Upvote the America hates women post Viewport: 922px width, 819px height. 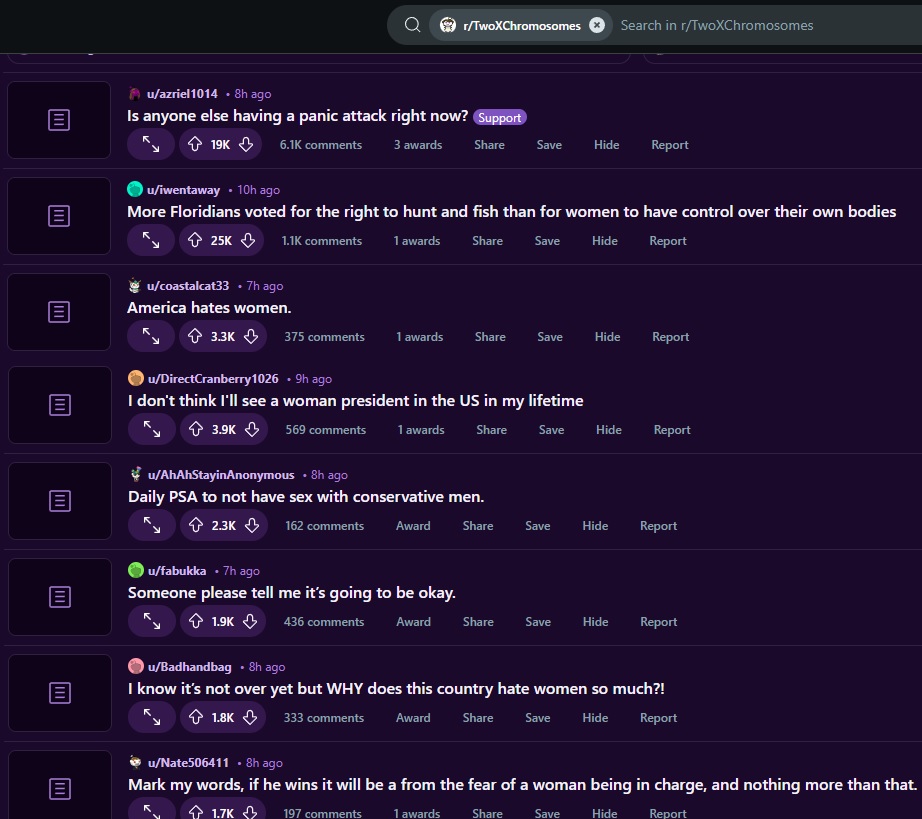195,336
